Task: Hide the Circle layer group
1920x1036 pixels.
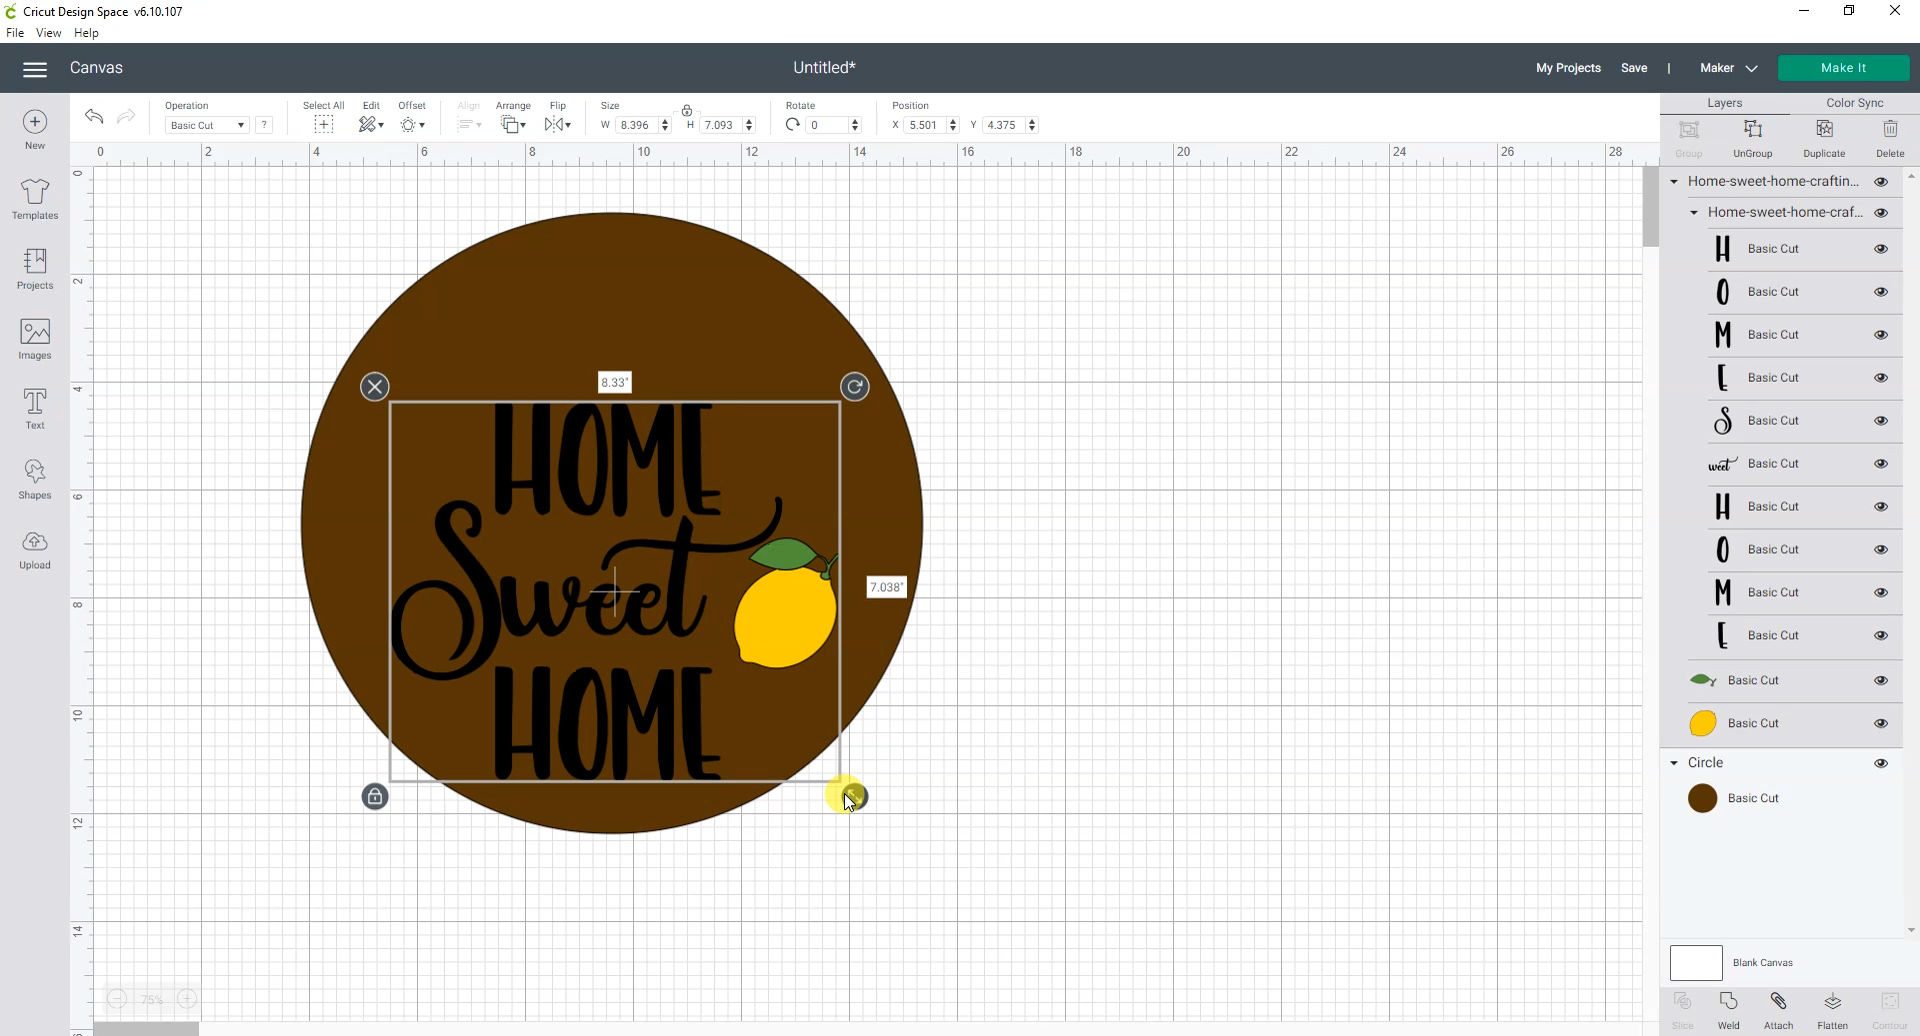Action: tap(1881, 763)
